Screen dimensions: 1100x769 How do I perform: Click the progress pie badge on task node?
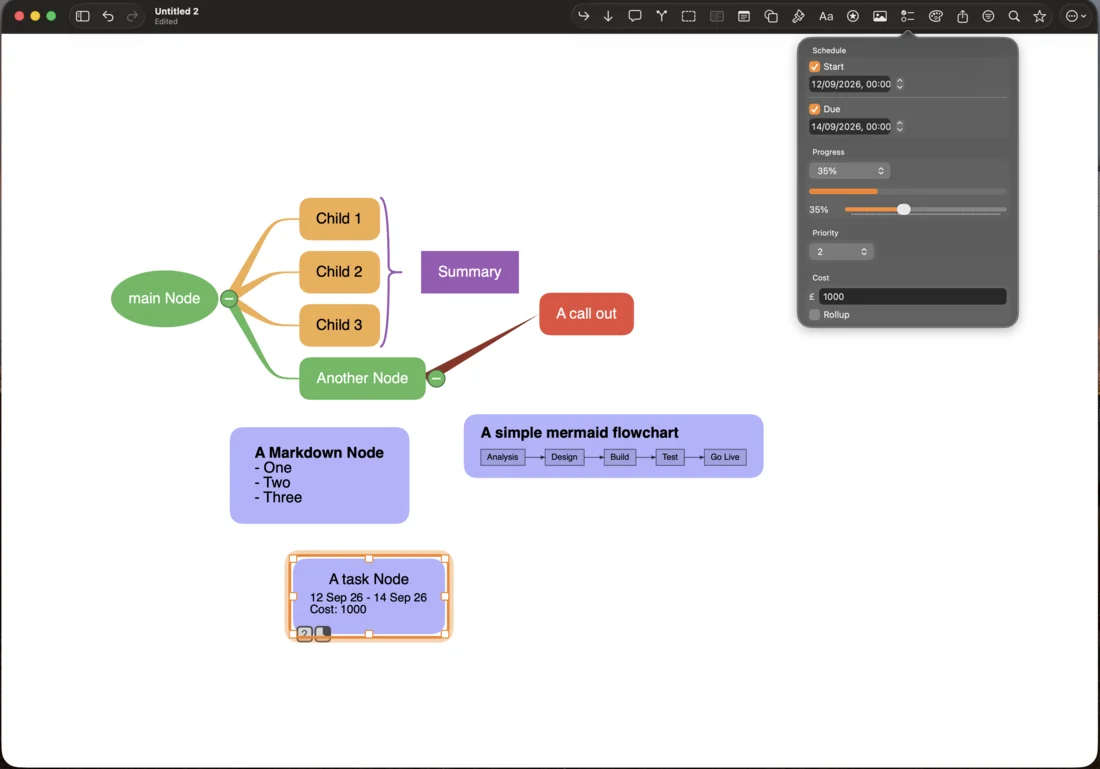point(323,634)
